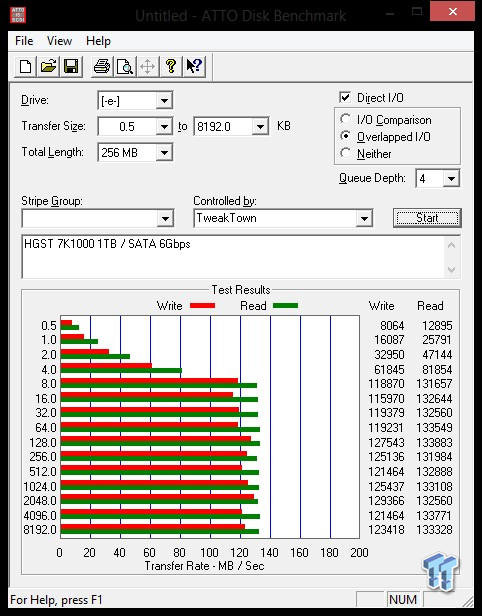Open About with the question mark icon
Screen dimensions: 482x616
click(171, 66)
